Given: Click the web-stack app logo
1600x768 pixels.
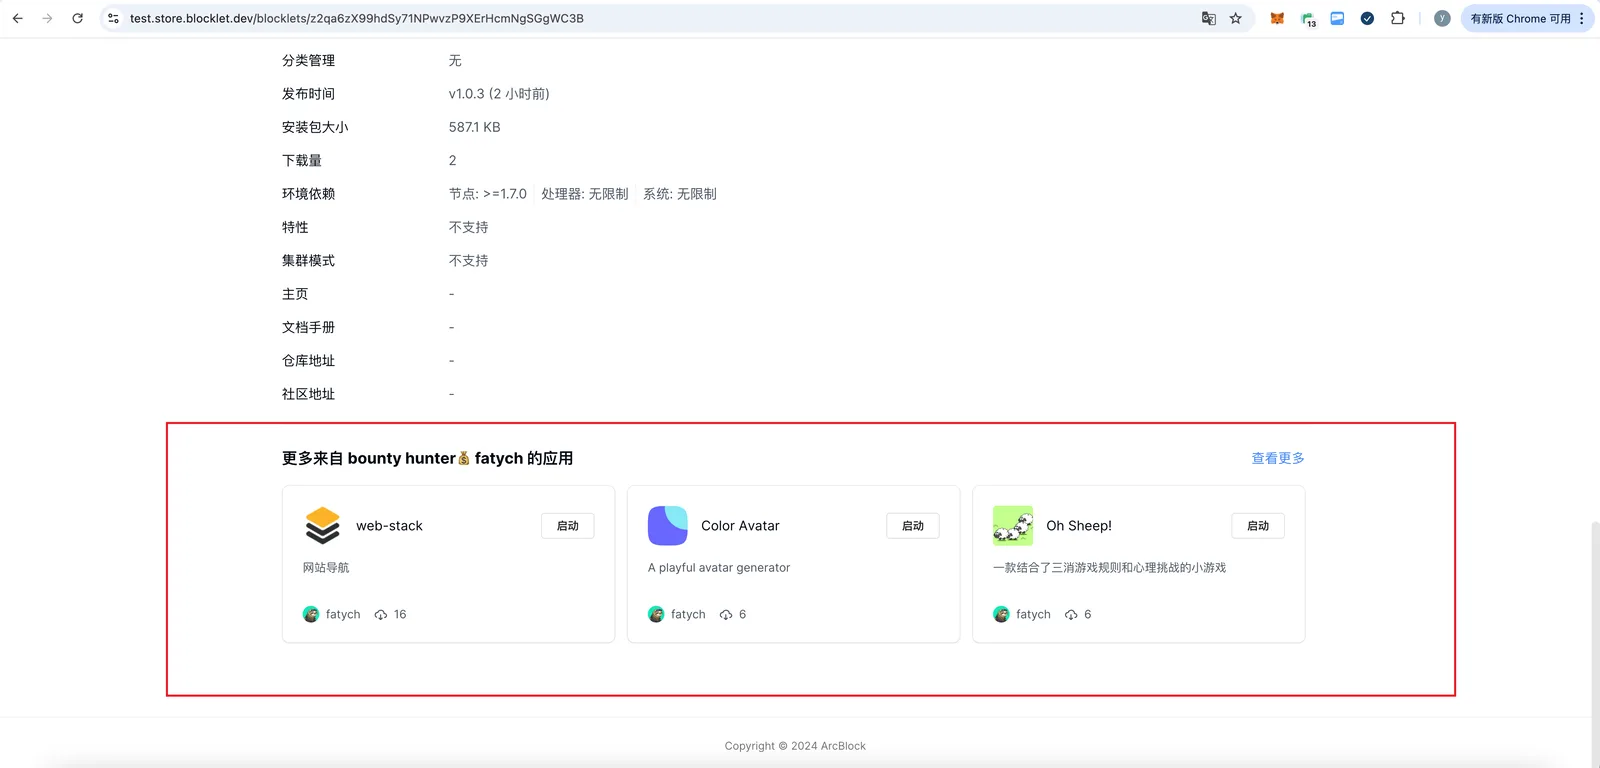Looking at the screenshot, I should 322,526.
